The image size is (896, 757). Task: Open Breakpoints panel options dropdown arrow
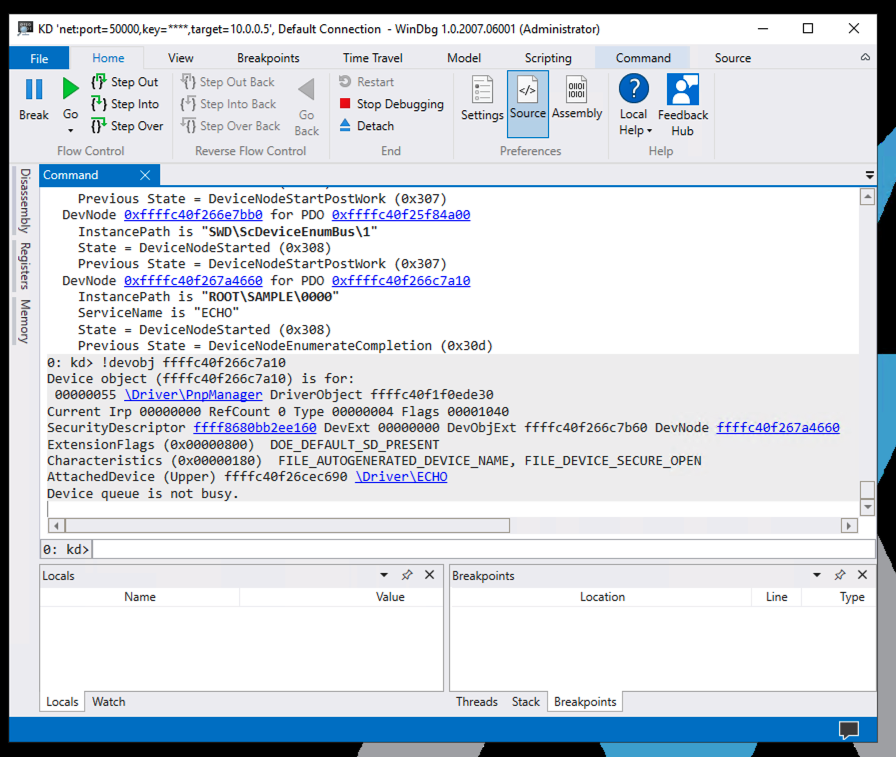point(816,576)
